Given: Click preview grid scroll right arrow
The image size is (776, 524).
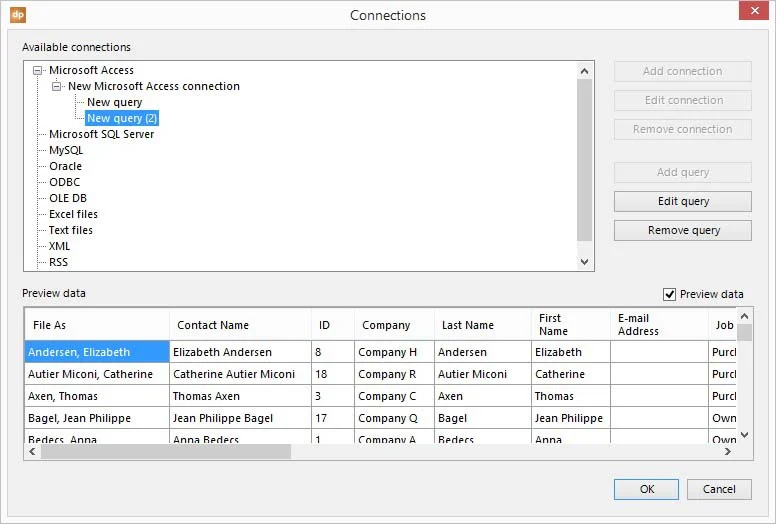Looking at the screenshot, I should tap(728, 451).
